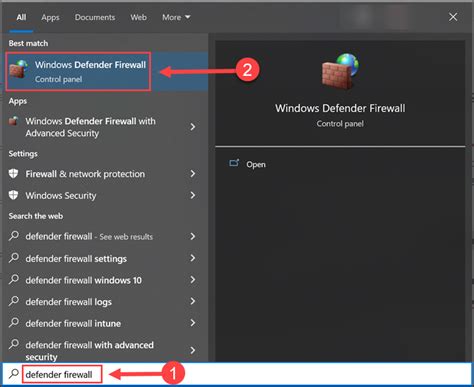
Task: Click search icon beside 'defender firewall - See web results'
Action: [14, 236]
